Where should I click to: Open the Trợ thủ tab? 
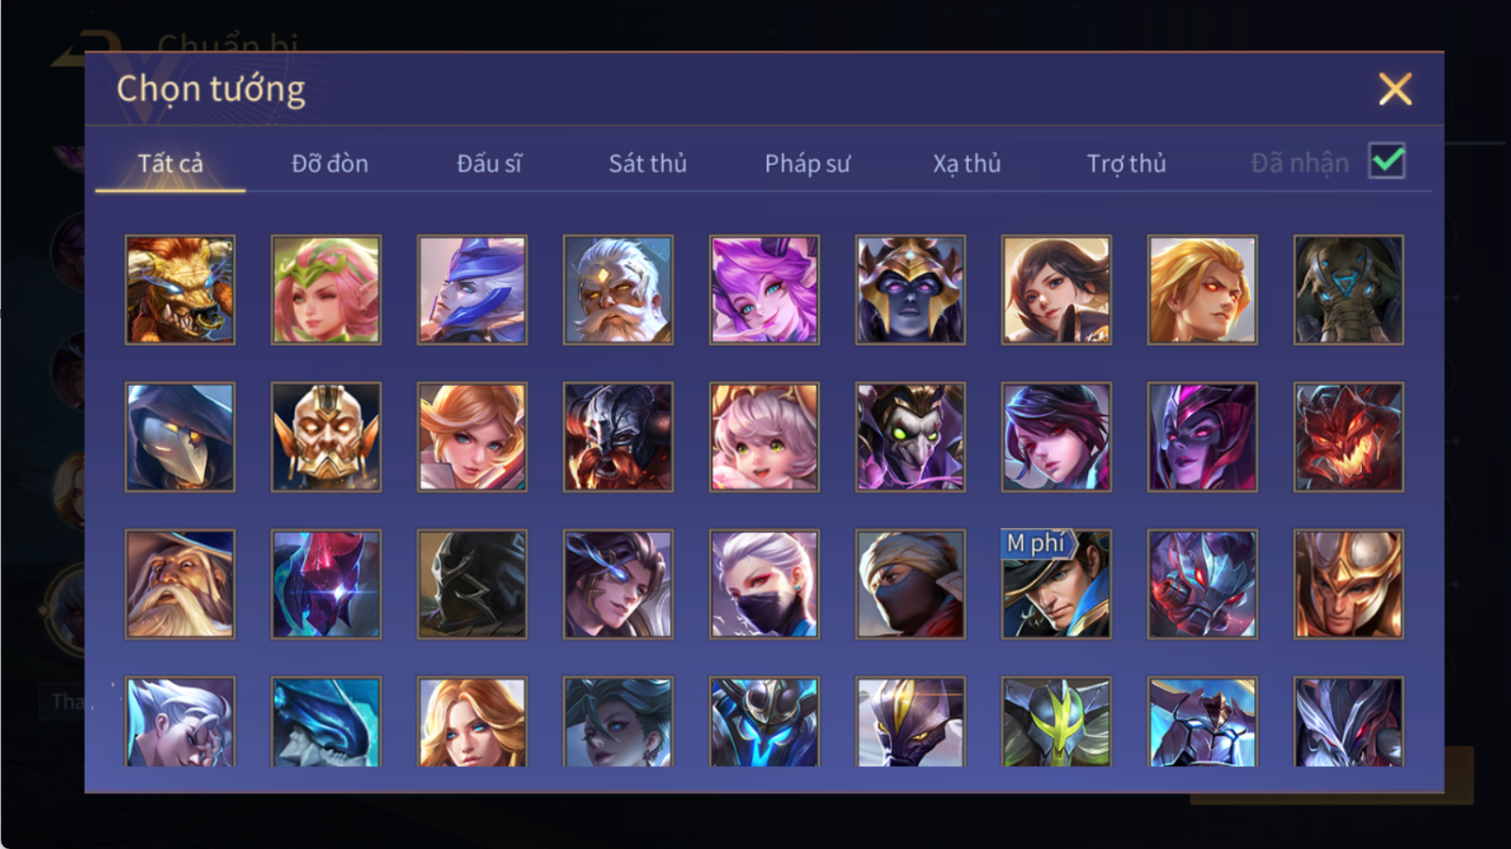[x=1126, y=163]
